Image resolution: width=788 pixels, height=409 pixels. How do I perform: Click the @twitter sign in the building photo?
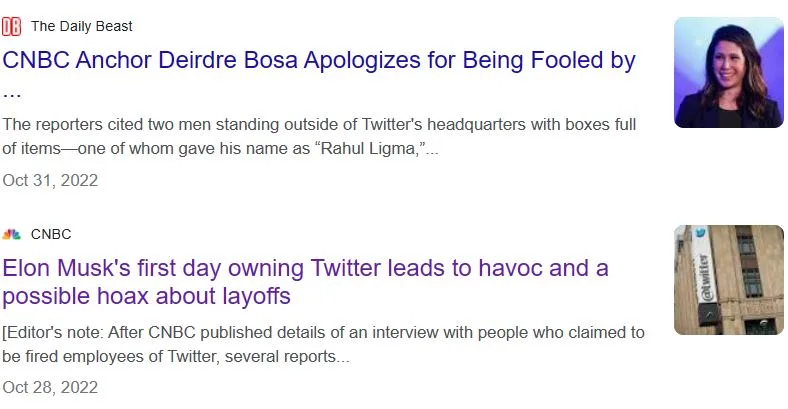click(x=705, y=278)
